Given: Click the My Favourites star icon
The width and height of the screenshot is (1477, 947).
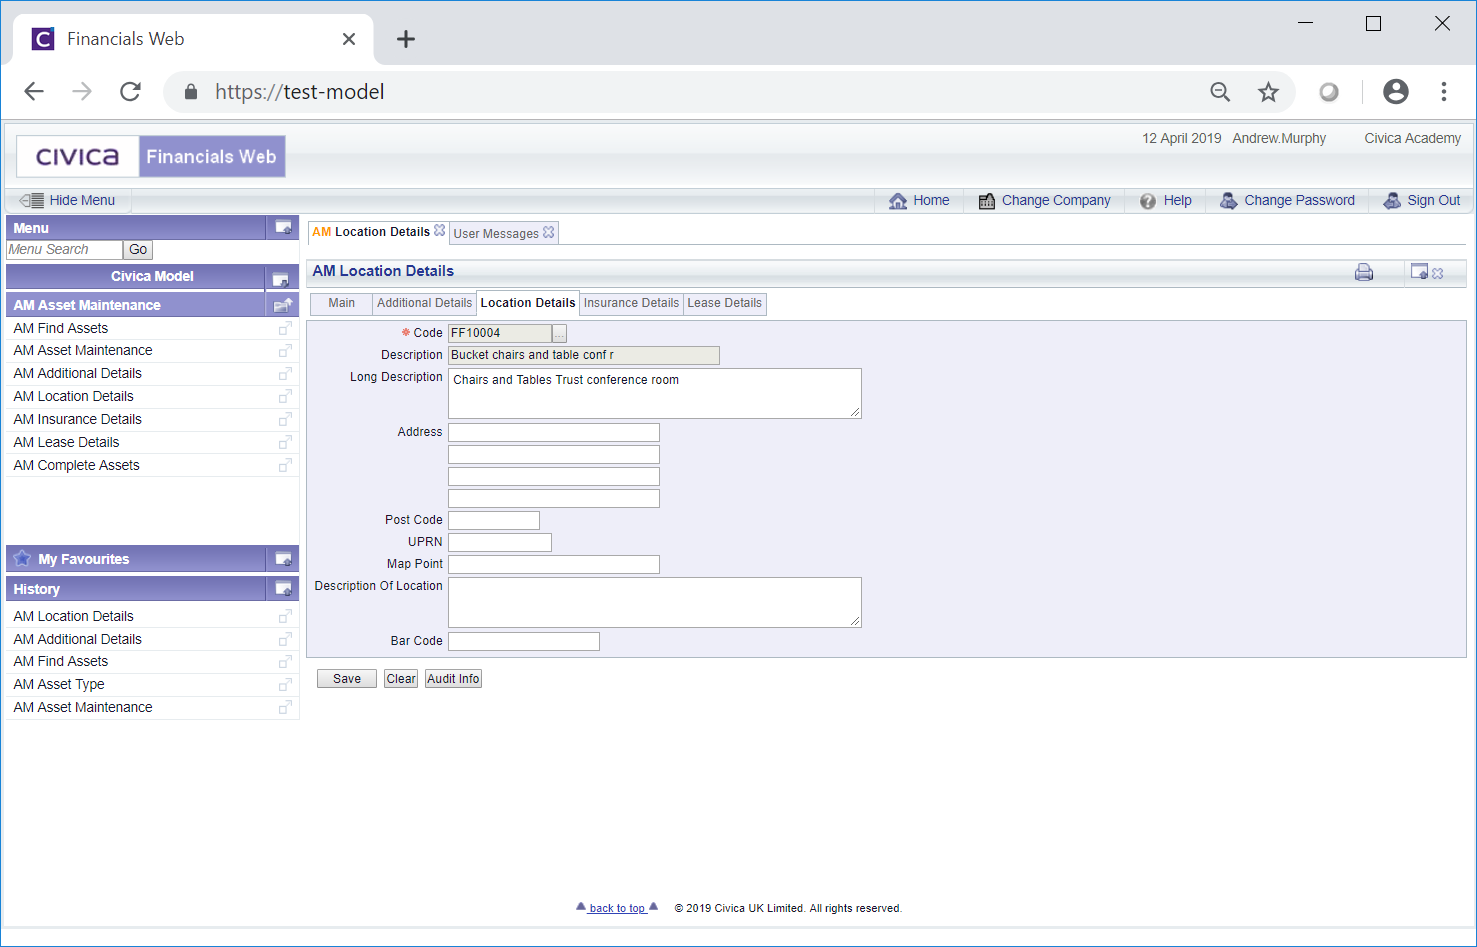Looking at the screenshot, I should click(x=22, y=558).
